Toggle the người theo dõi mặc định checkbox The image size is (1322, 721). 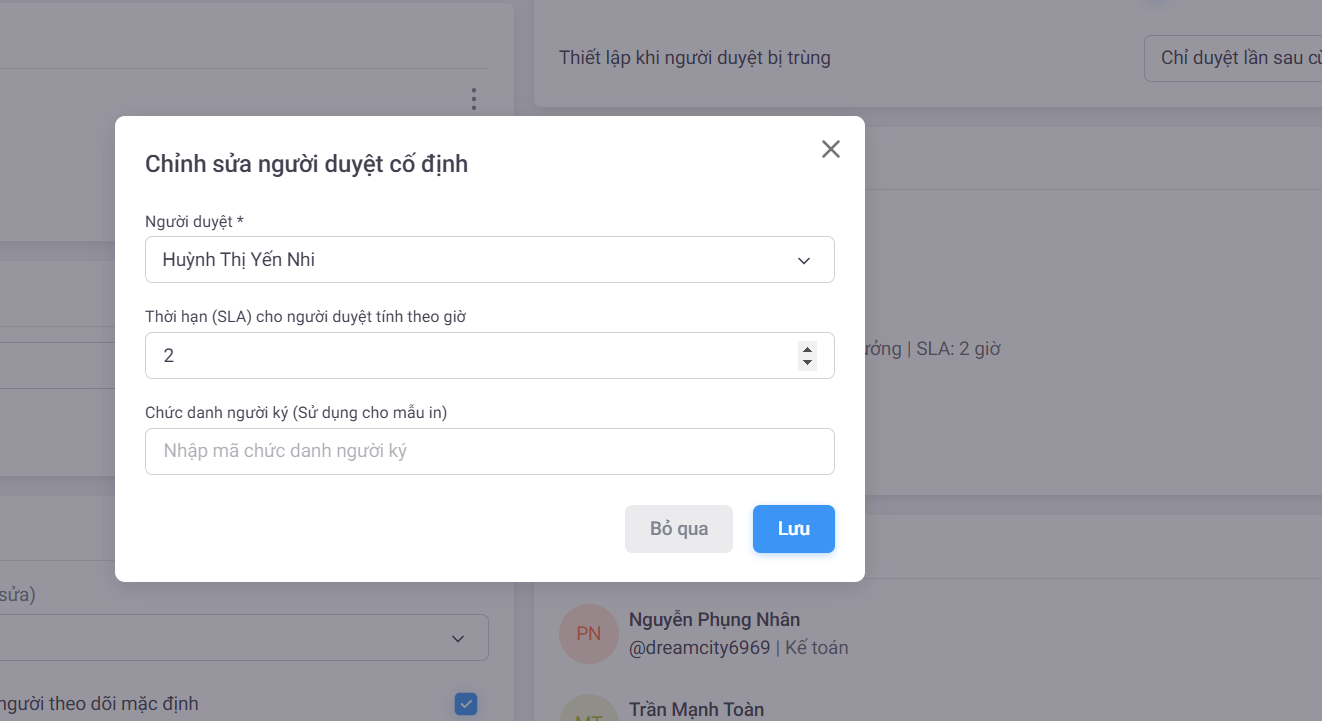465,704
